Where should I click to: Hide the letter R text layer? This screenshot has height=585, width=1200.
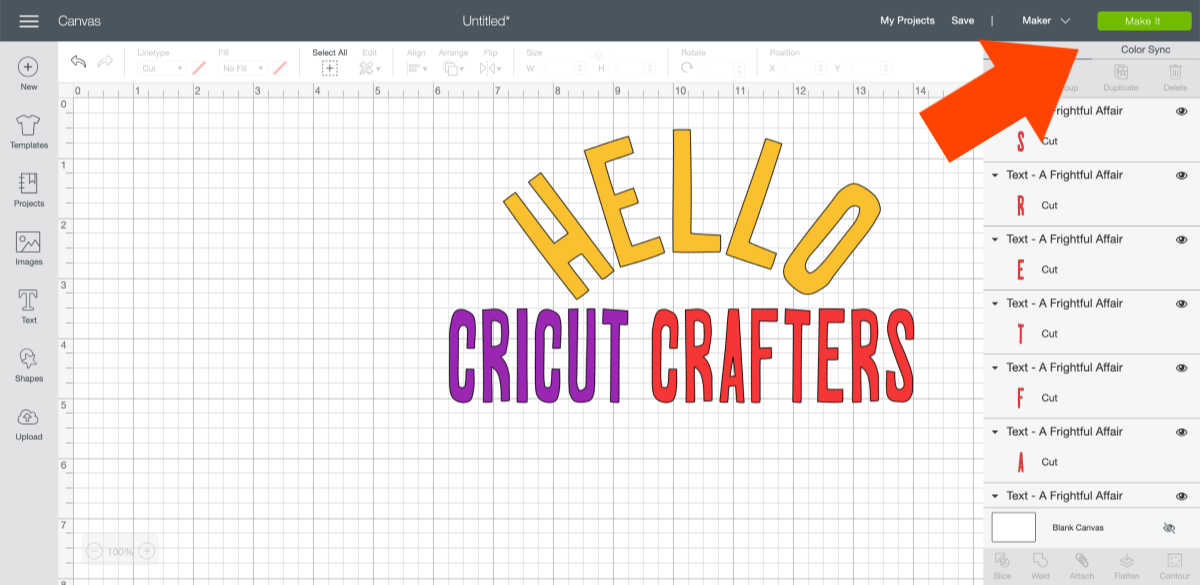pyautogui.click(x=1181, y=176)
